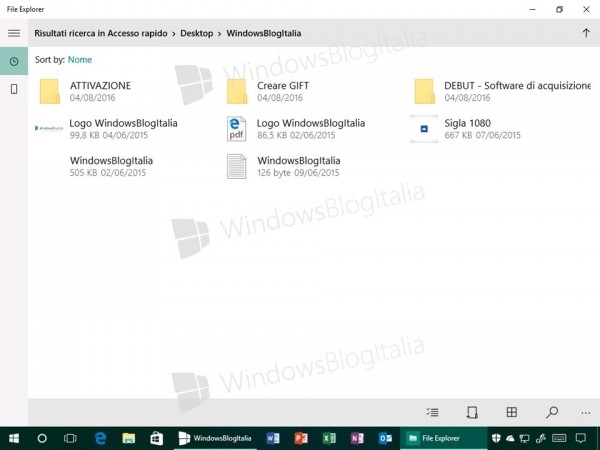Toggle multi-select list mode icon
600x450 pixels.
pyautogui.click(x=433, y=412)
